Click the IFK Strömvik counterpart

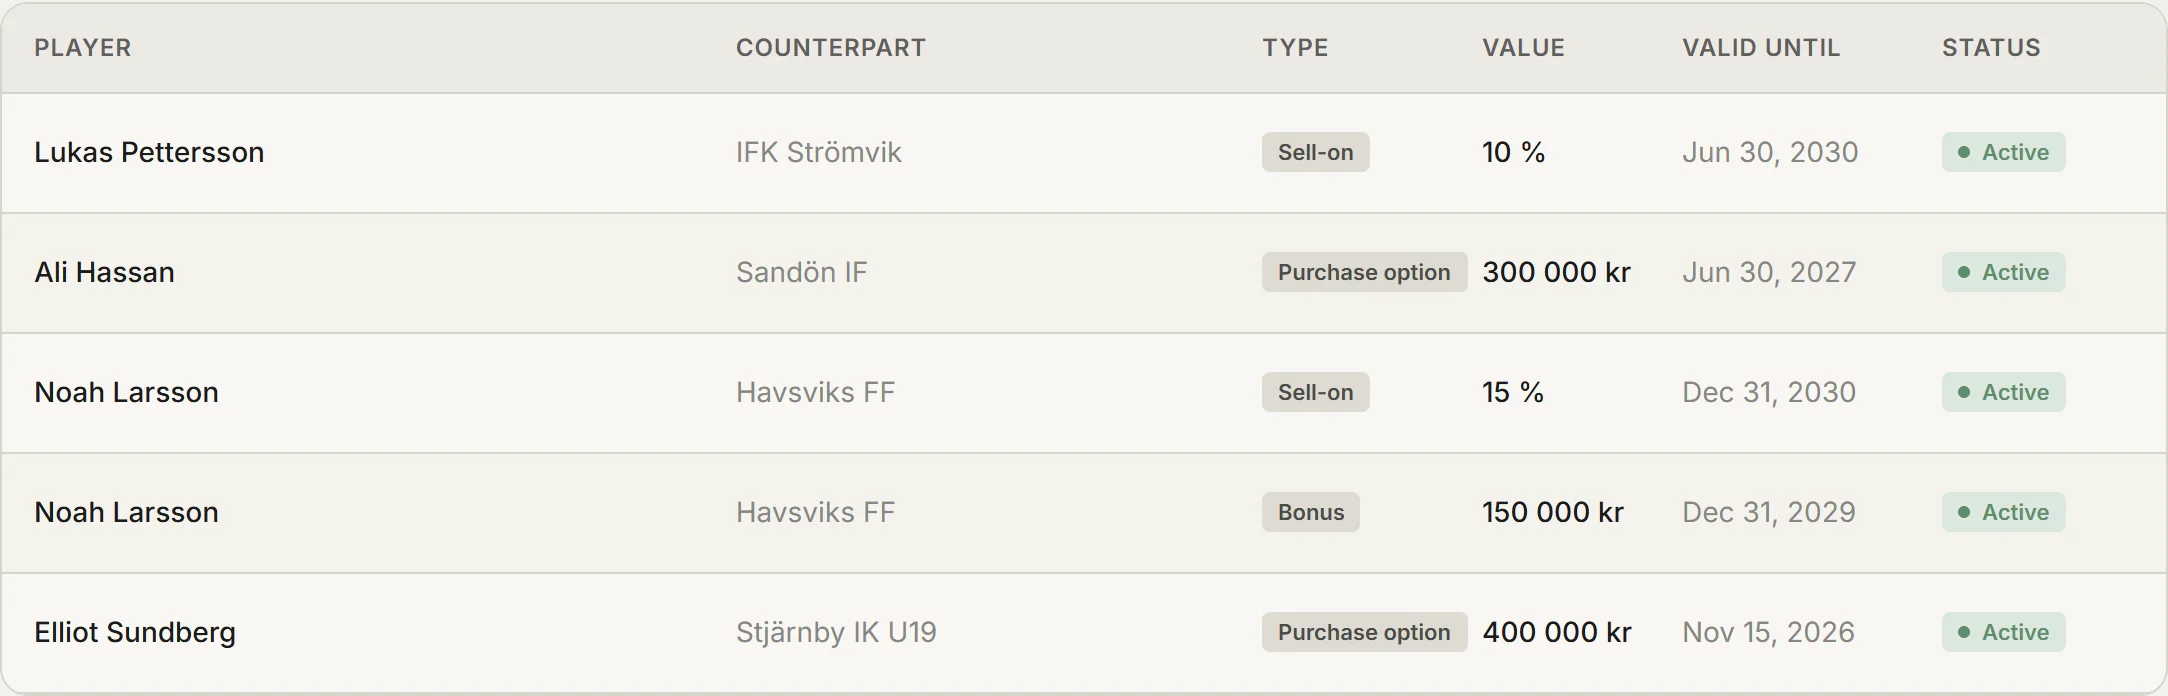pos(818,152)
